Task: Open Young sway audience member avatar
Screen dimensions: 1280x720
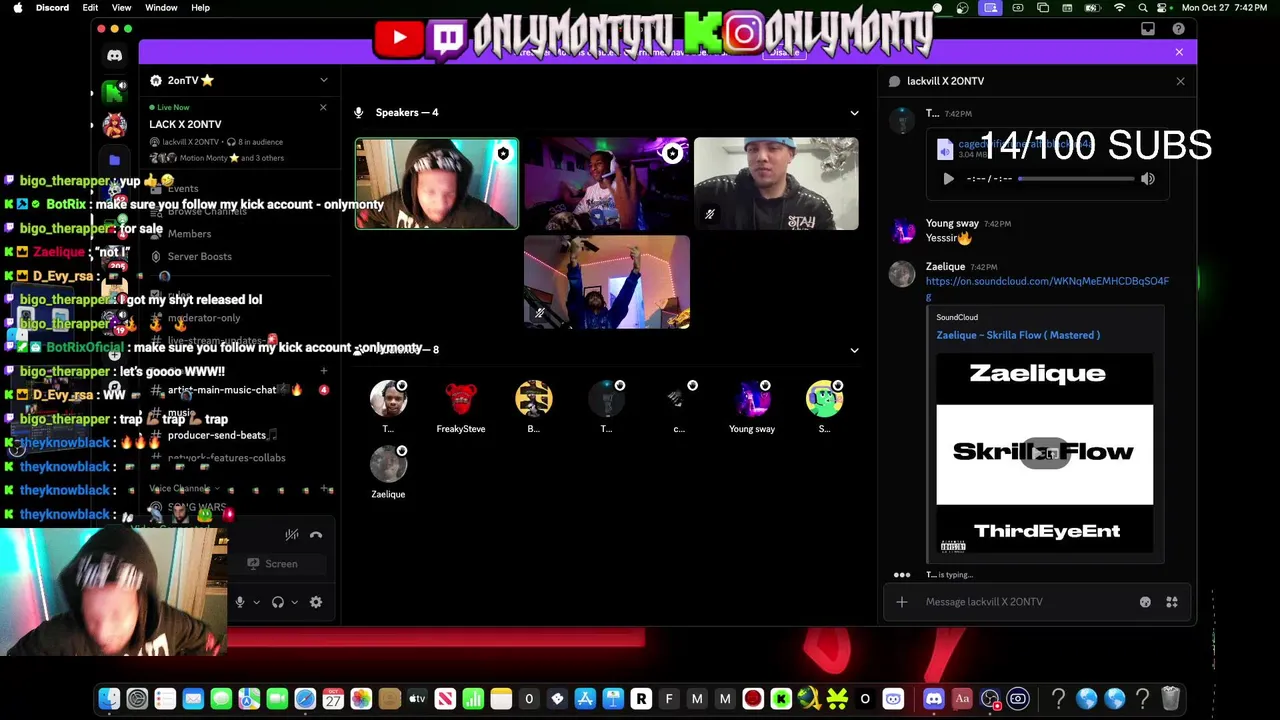Action: click(752, 399)
